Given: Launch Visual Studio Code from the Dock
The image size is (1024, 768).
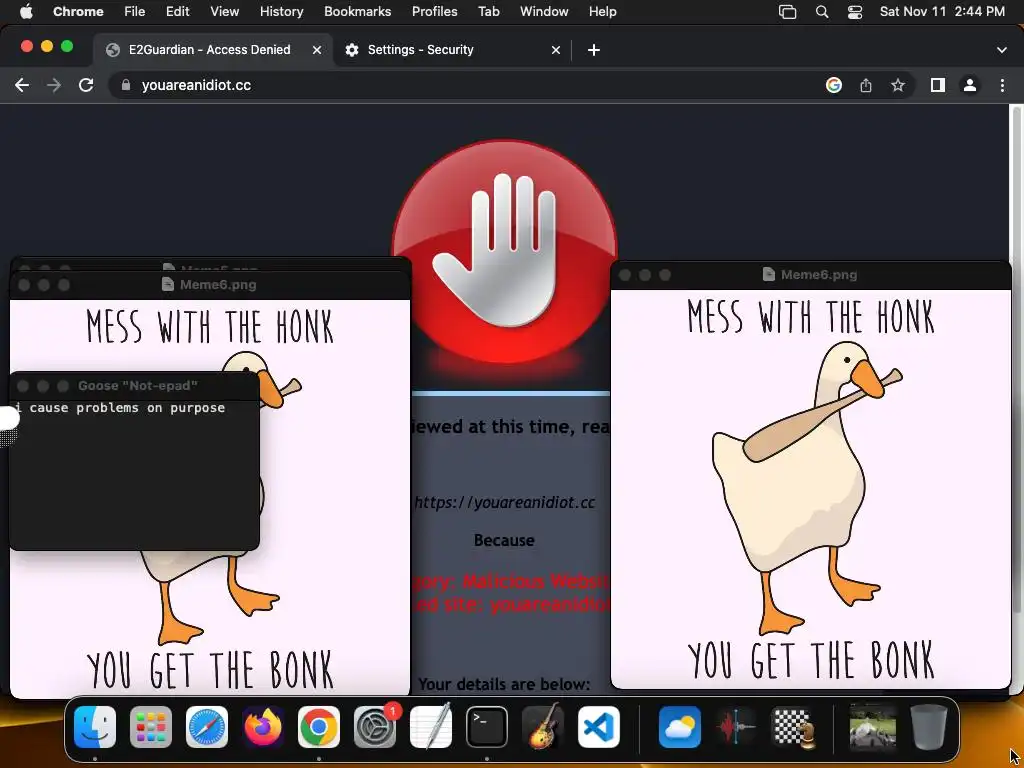Looking at the screenshot, I should (599, 727).
